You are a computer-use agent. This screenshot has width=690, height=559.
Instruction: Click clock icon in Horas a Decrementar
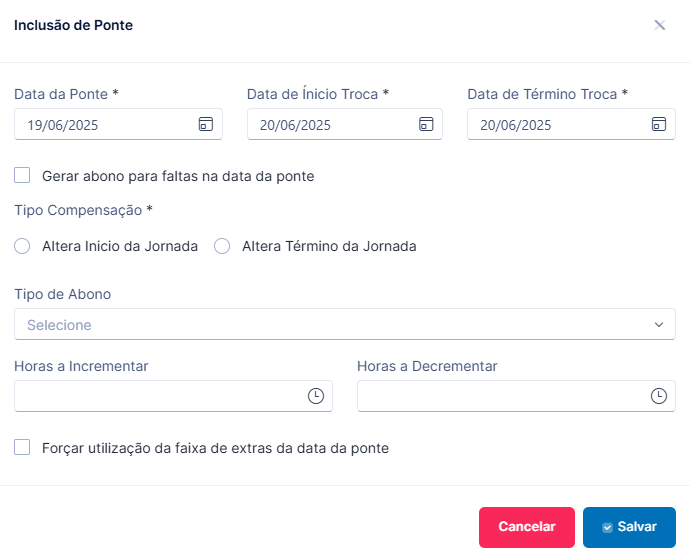658,396
